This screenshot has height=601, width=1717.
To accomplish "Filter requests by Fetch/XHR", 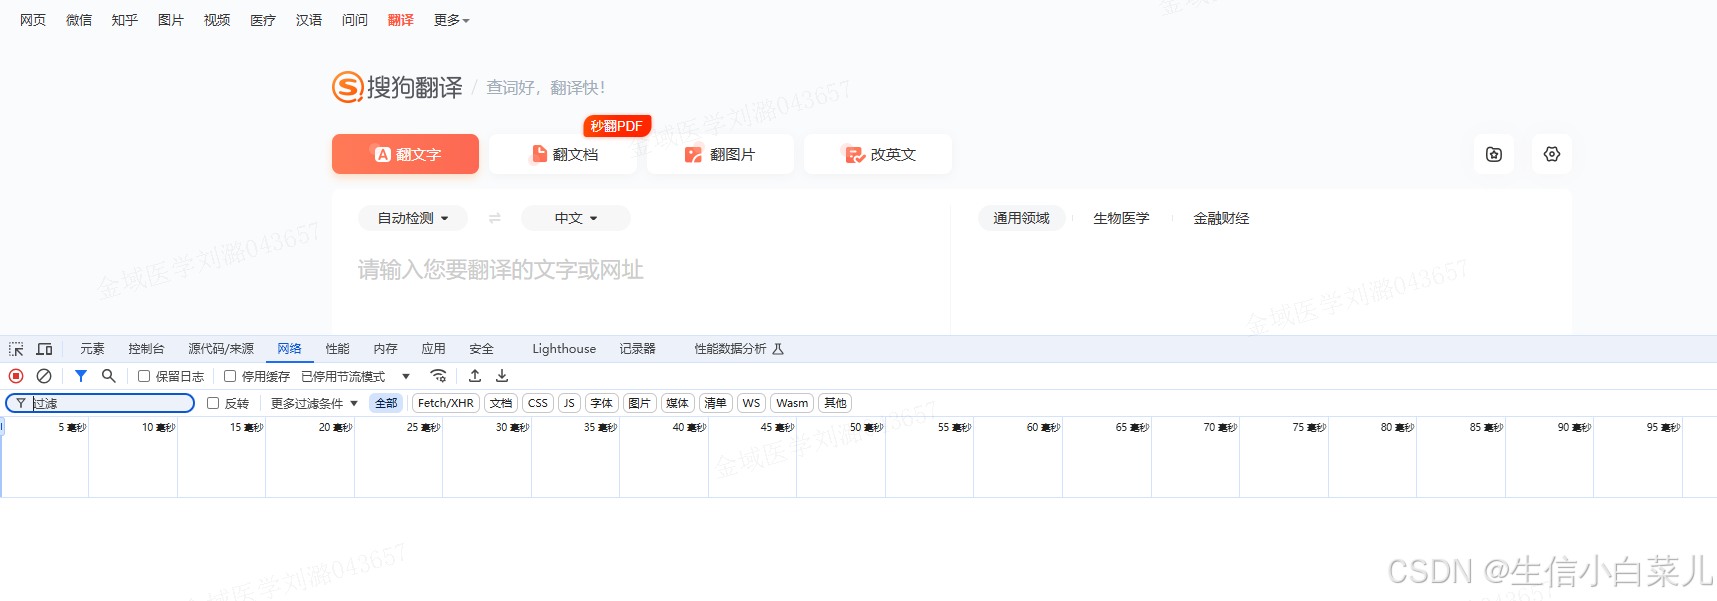I will pyautogui.click(x=446, y=403).
